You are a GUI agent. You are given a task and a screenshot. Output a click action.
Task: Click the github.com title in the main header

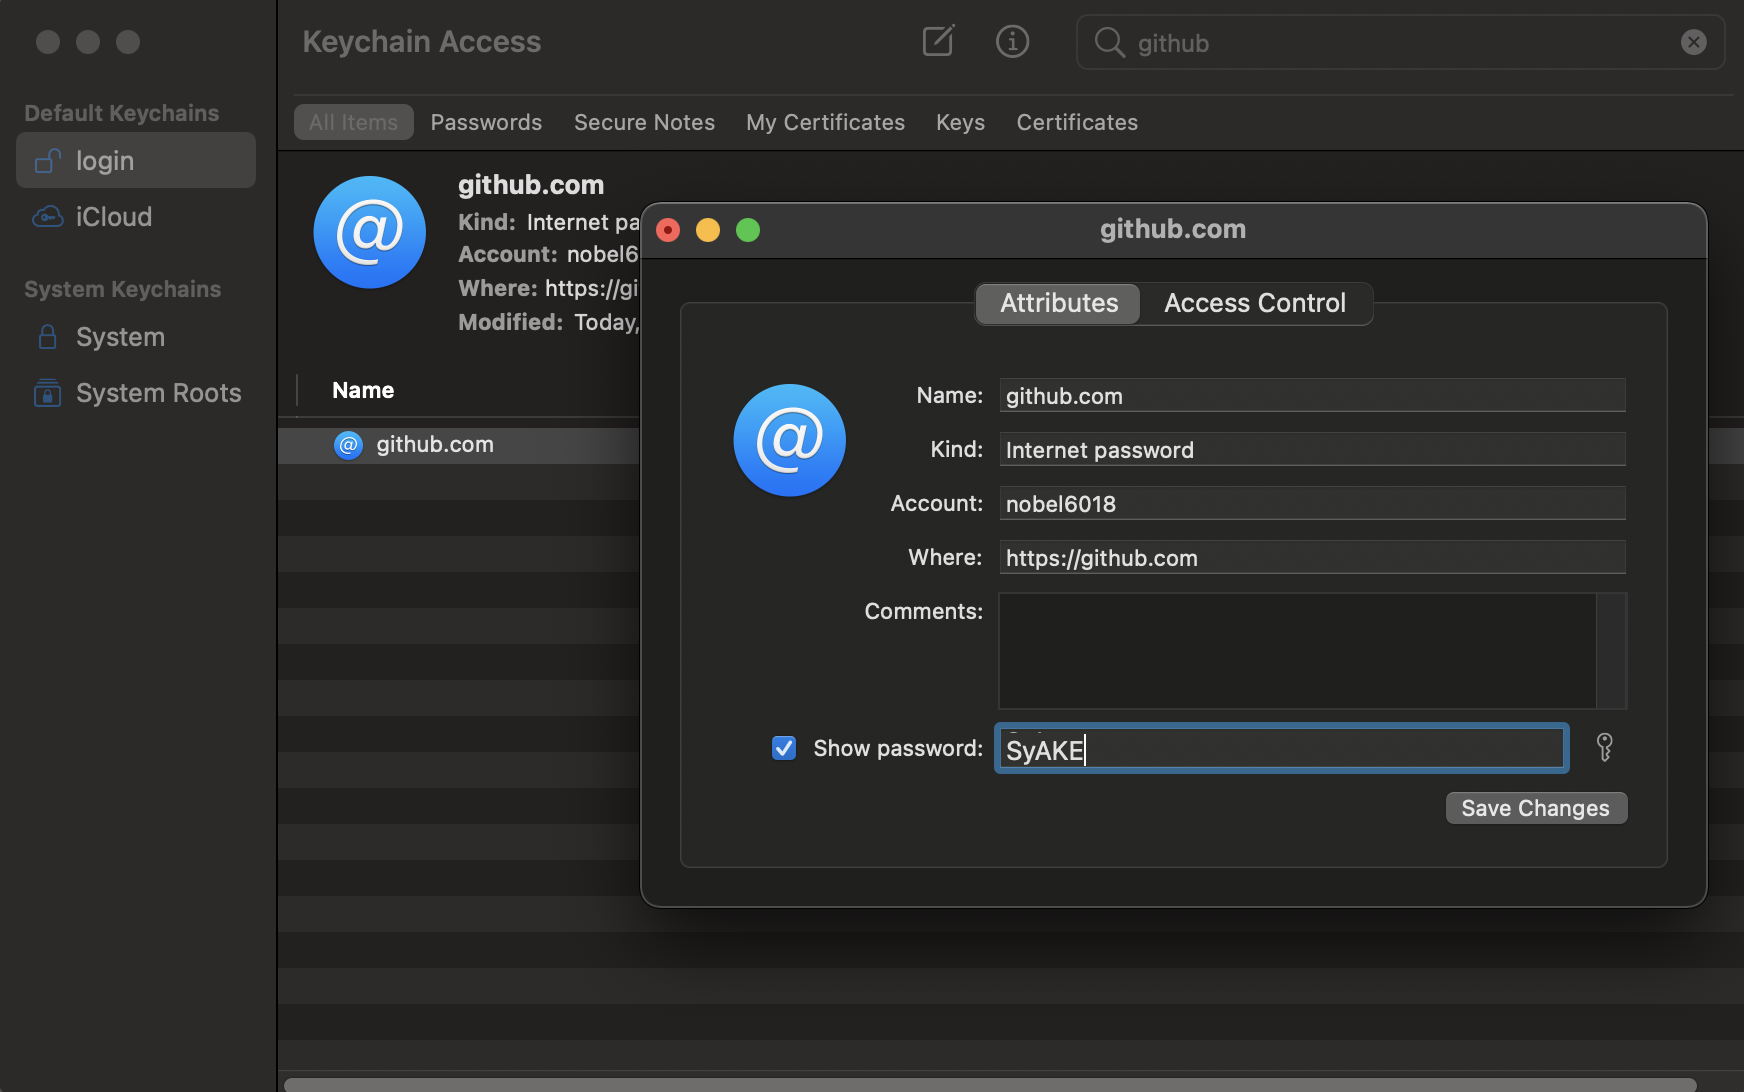click(531, 185)
